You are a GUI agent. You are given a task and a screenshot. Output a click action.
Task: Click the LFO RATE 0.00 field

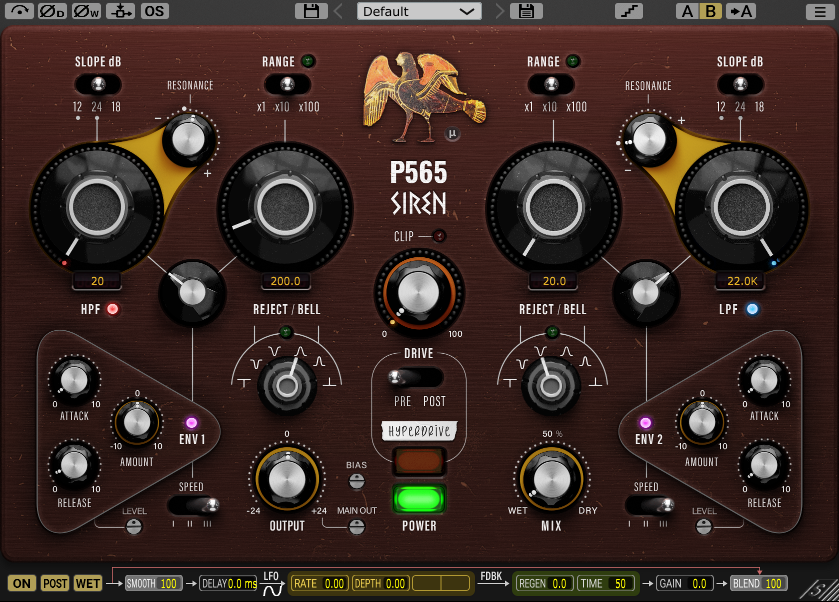319,583
